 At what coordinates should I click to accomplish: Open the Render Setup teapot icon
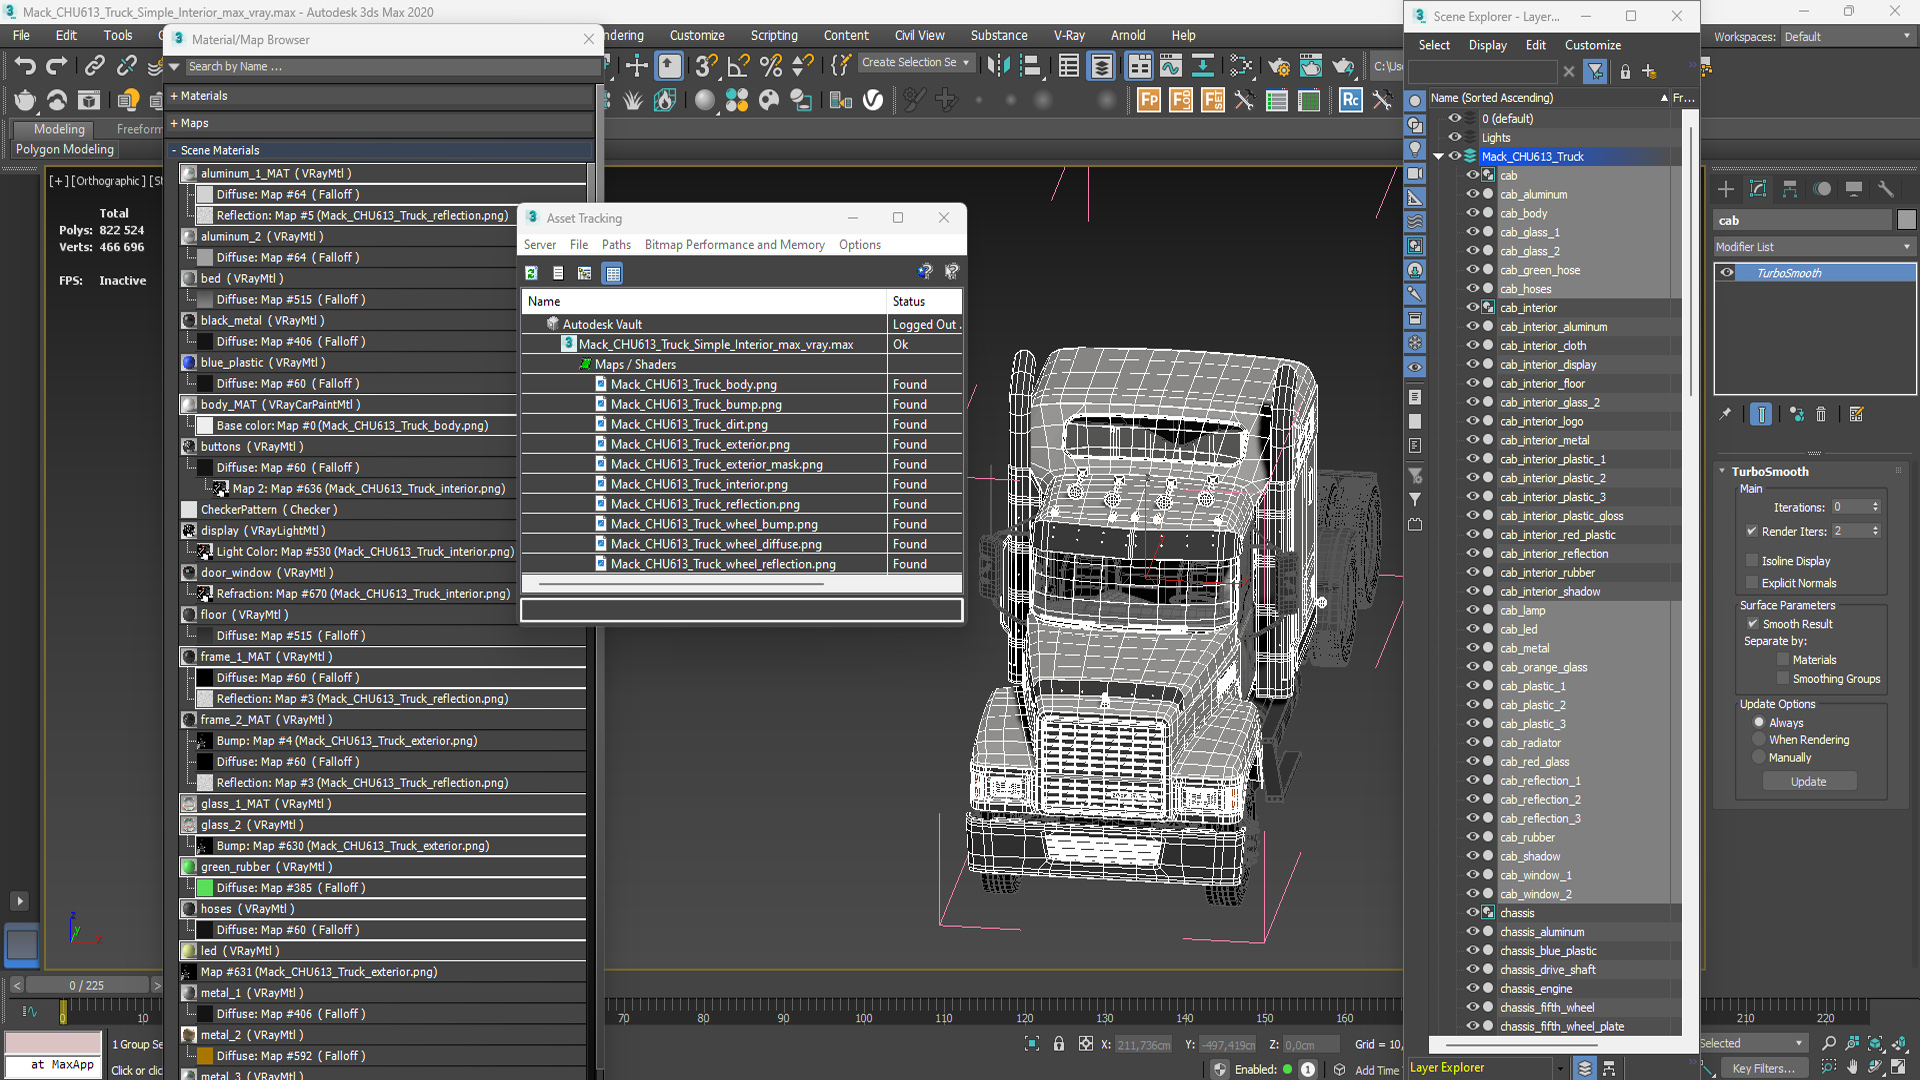(1278, 66)
